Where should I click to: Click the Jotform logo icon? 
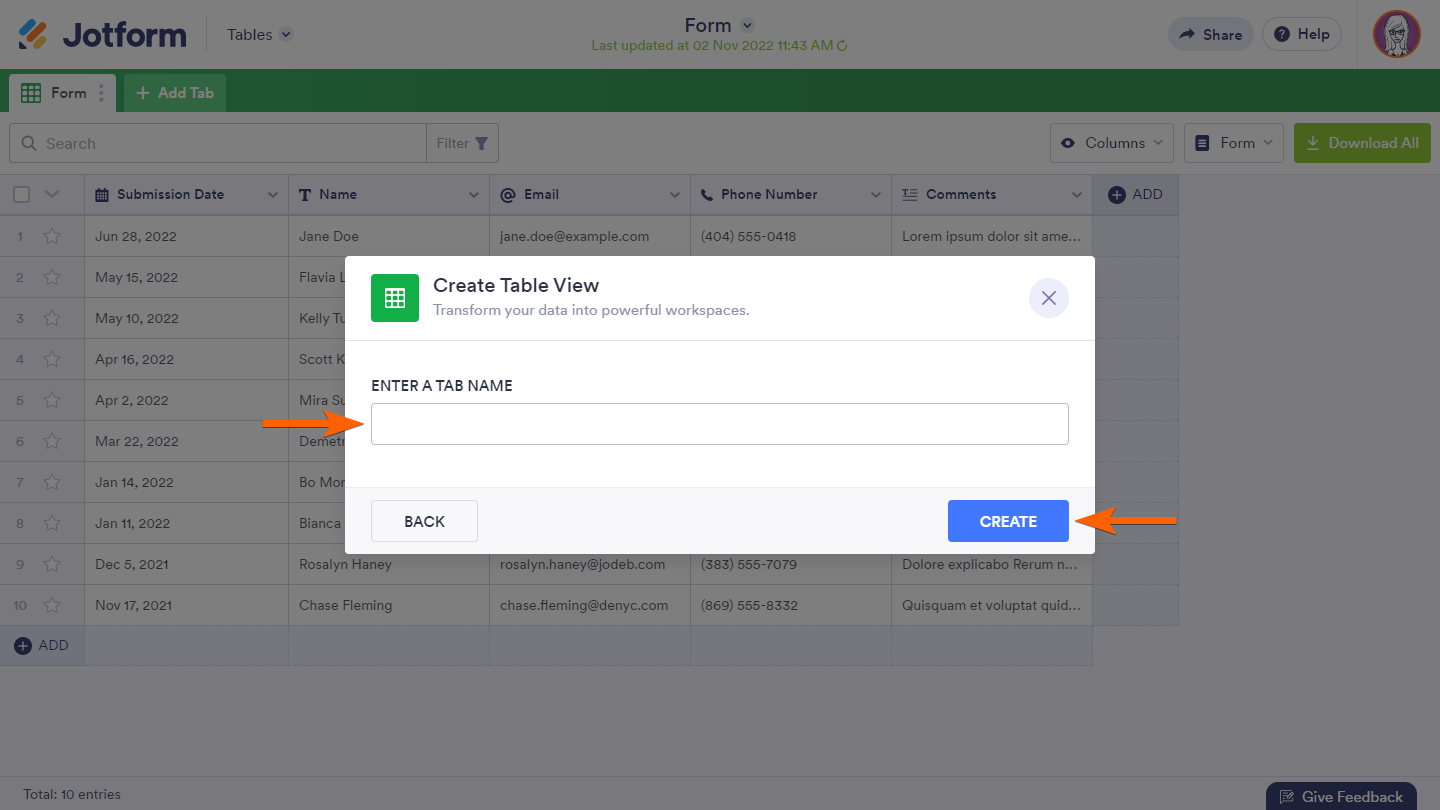33,35
